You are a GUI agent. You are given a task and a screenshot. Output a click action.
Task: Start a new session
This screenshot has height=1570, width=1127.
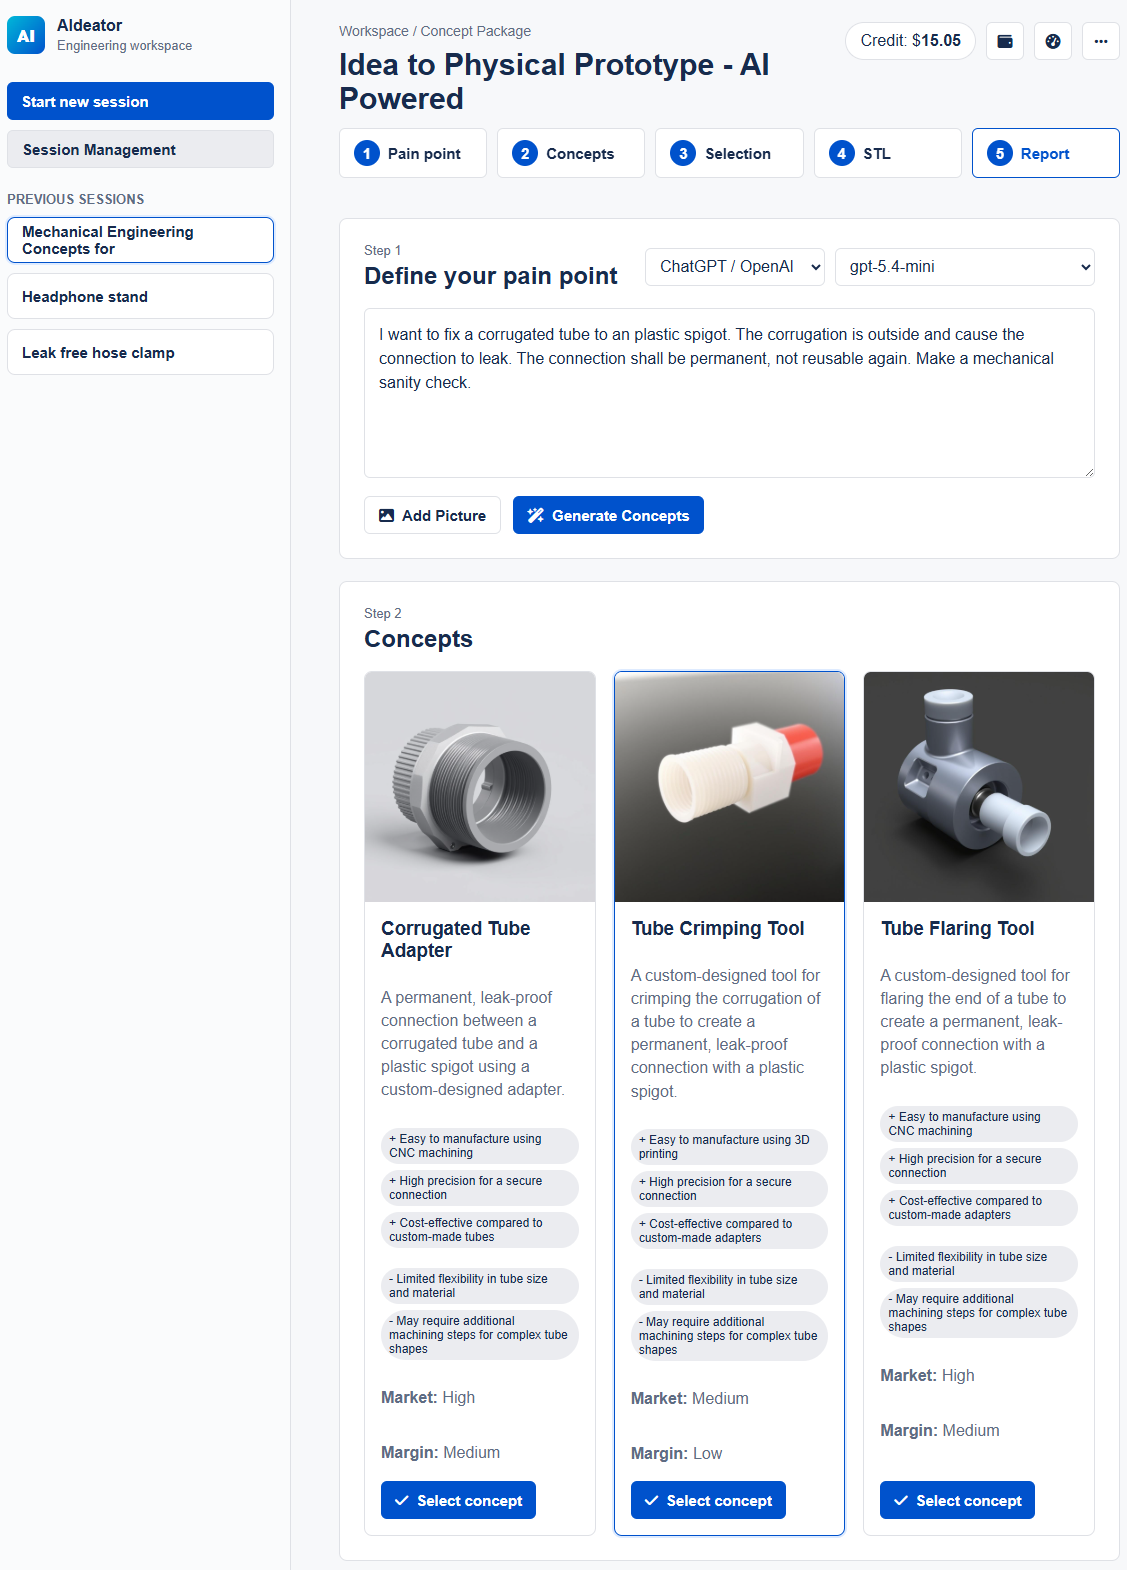140,101
